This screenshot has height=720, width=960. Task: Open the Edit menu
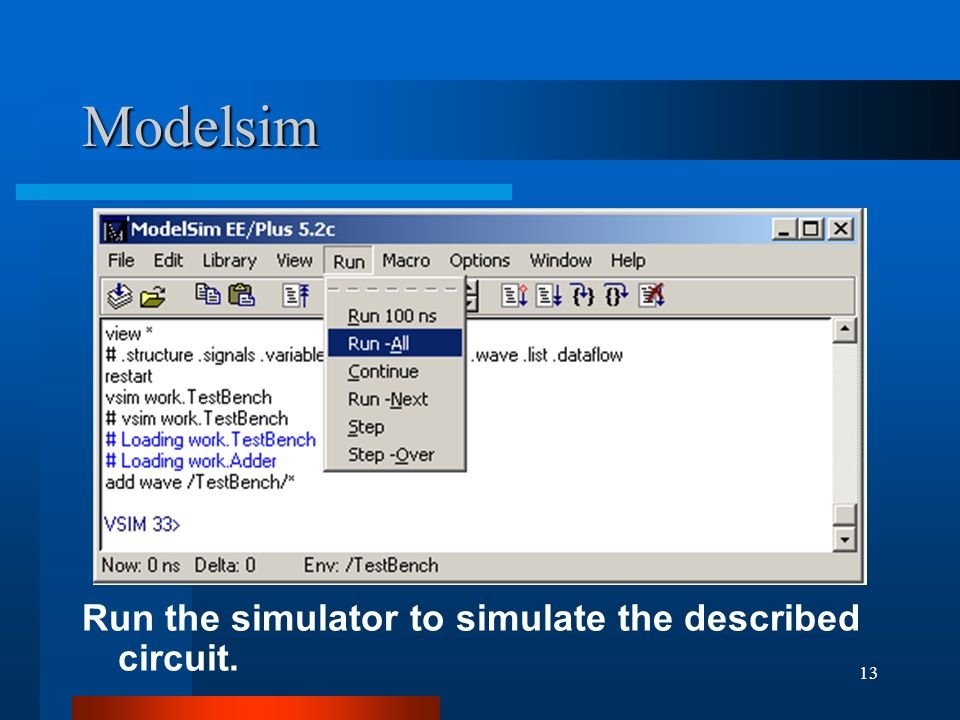click(168, 261)
